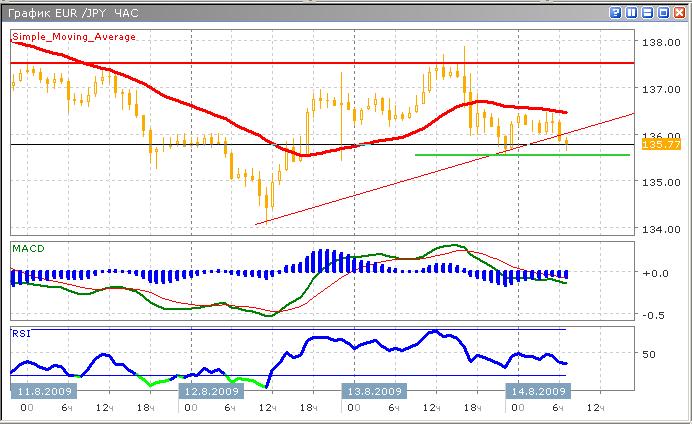The width and height of the screenshot is (692, 424).
Task: Click the horizontal split window icon
Action: [647, 13]
